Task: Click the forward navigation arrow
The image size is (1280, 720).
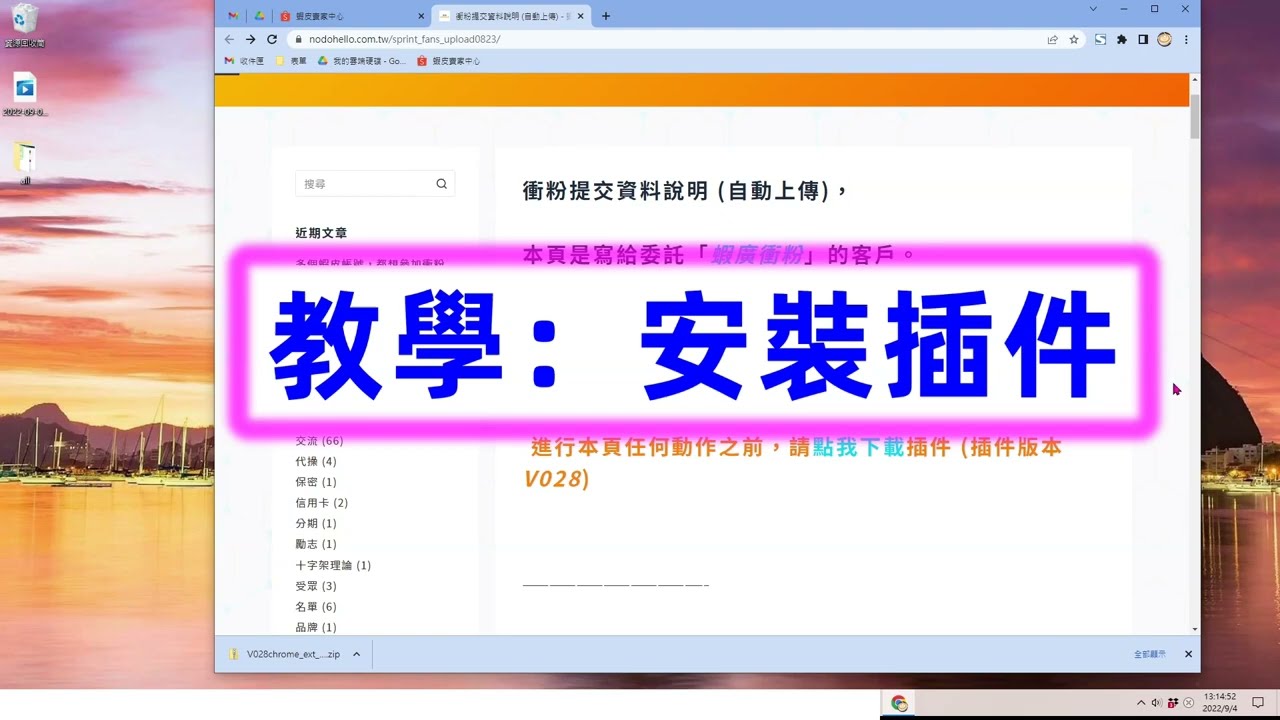Action: 251,39
